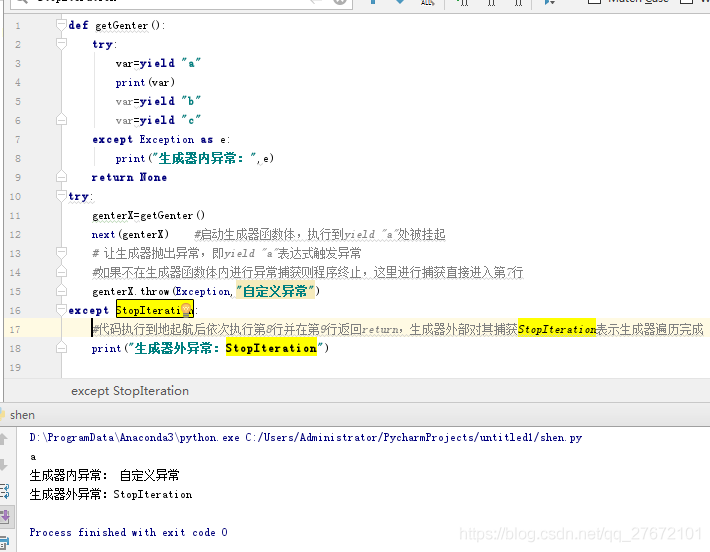Click 'genterX=getGenter()' on line 11

[148, 216]
